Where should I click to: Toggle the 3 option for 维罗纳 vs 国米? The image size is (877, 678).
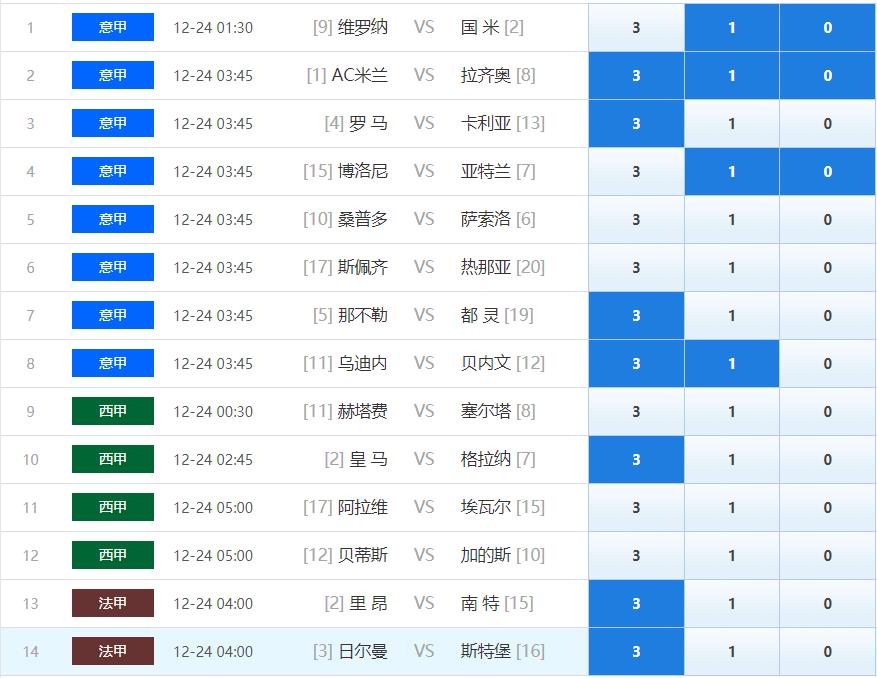pos(636,27)
